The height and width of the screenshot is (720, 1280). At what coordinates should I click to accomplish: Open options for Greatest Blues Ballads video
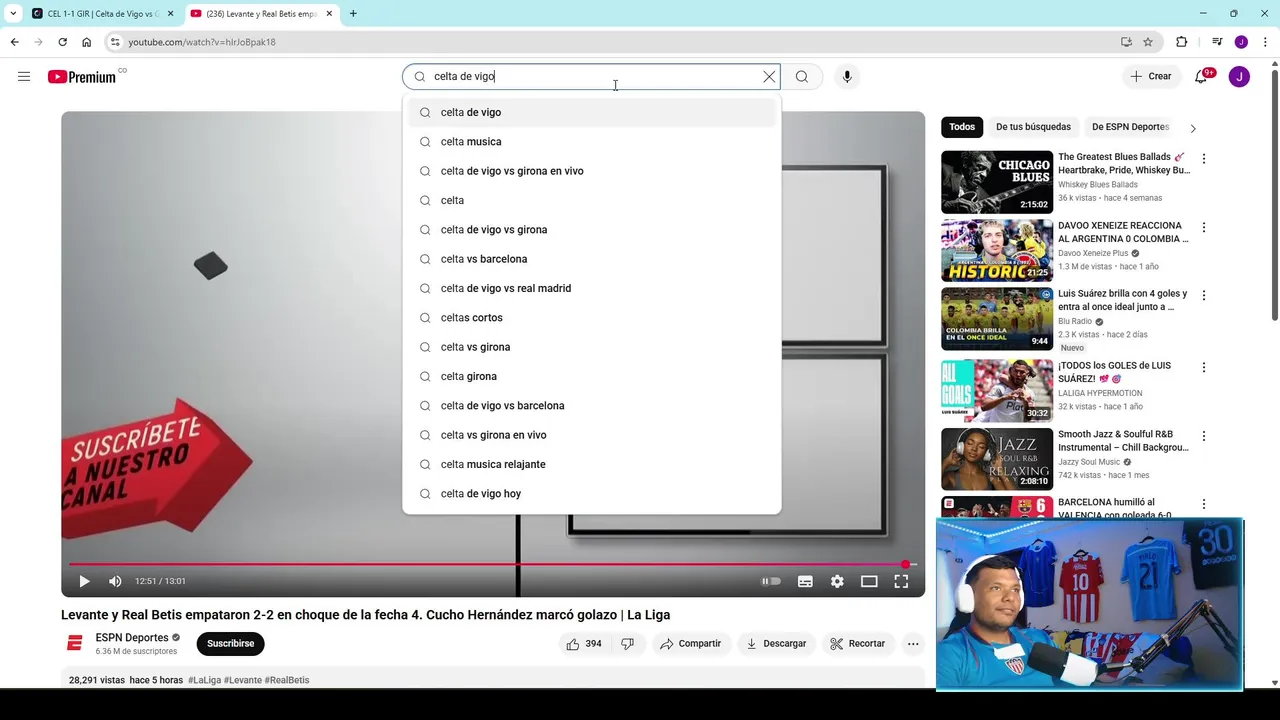pyautogui.click(x=1204, y=159)
